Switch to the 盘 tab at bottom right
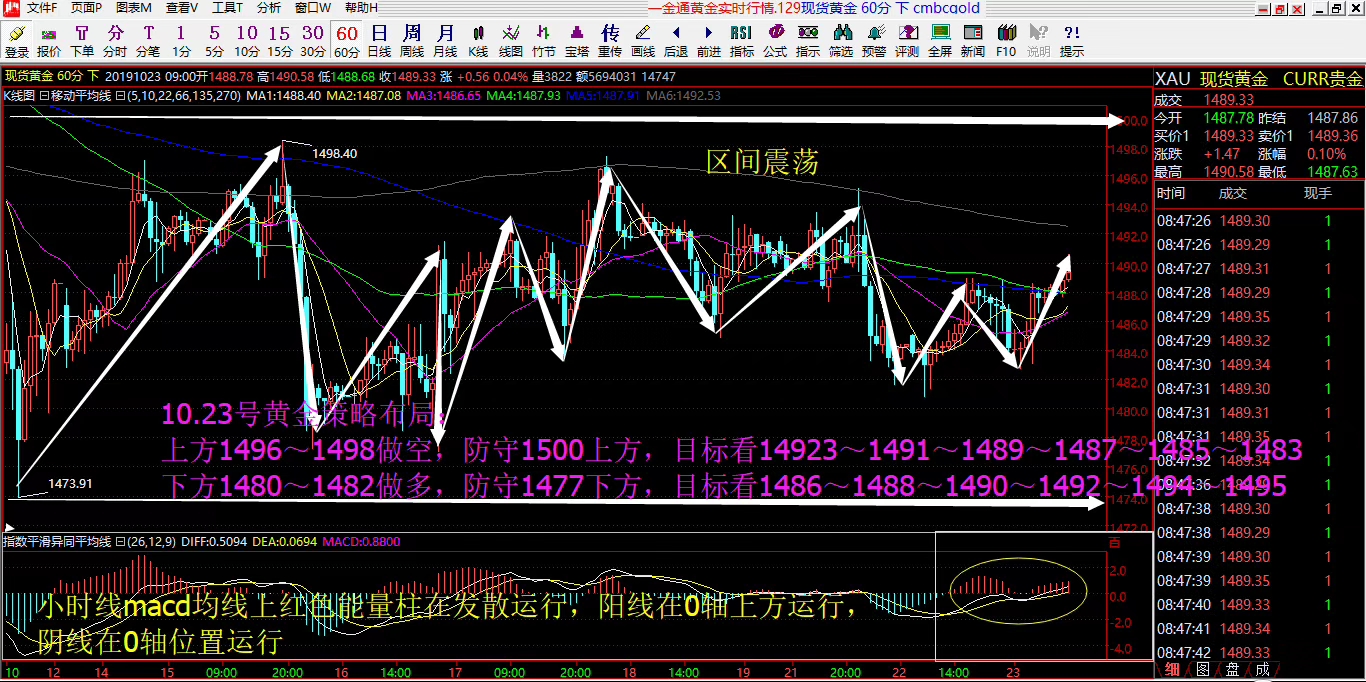Image resolution: width=1366 pixels, height=682 pixels. tap(1233, 669)
